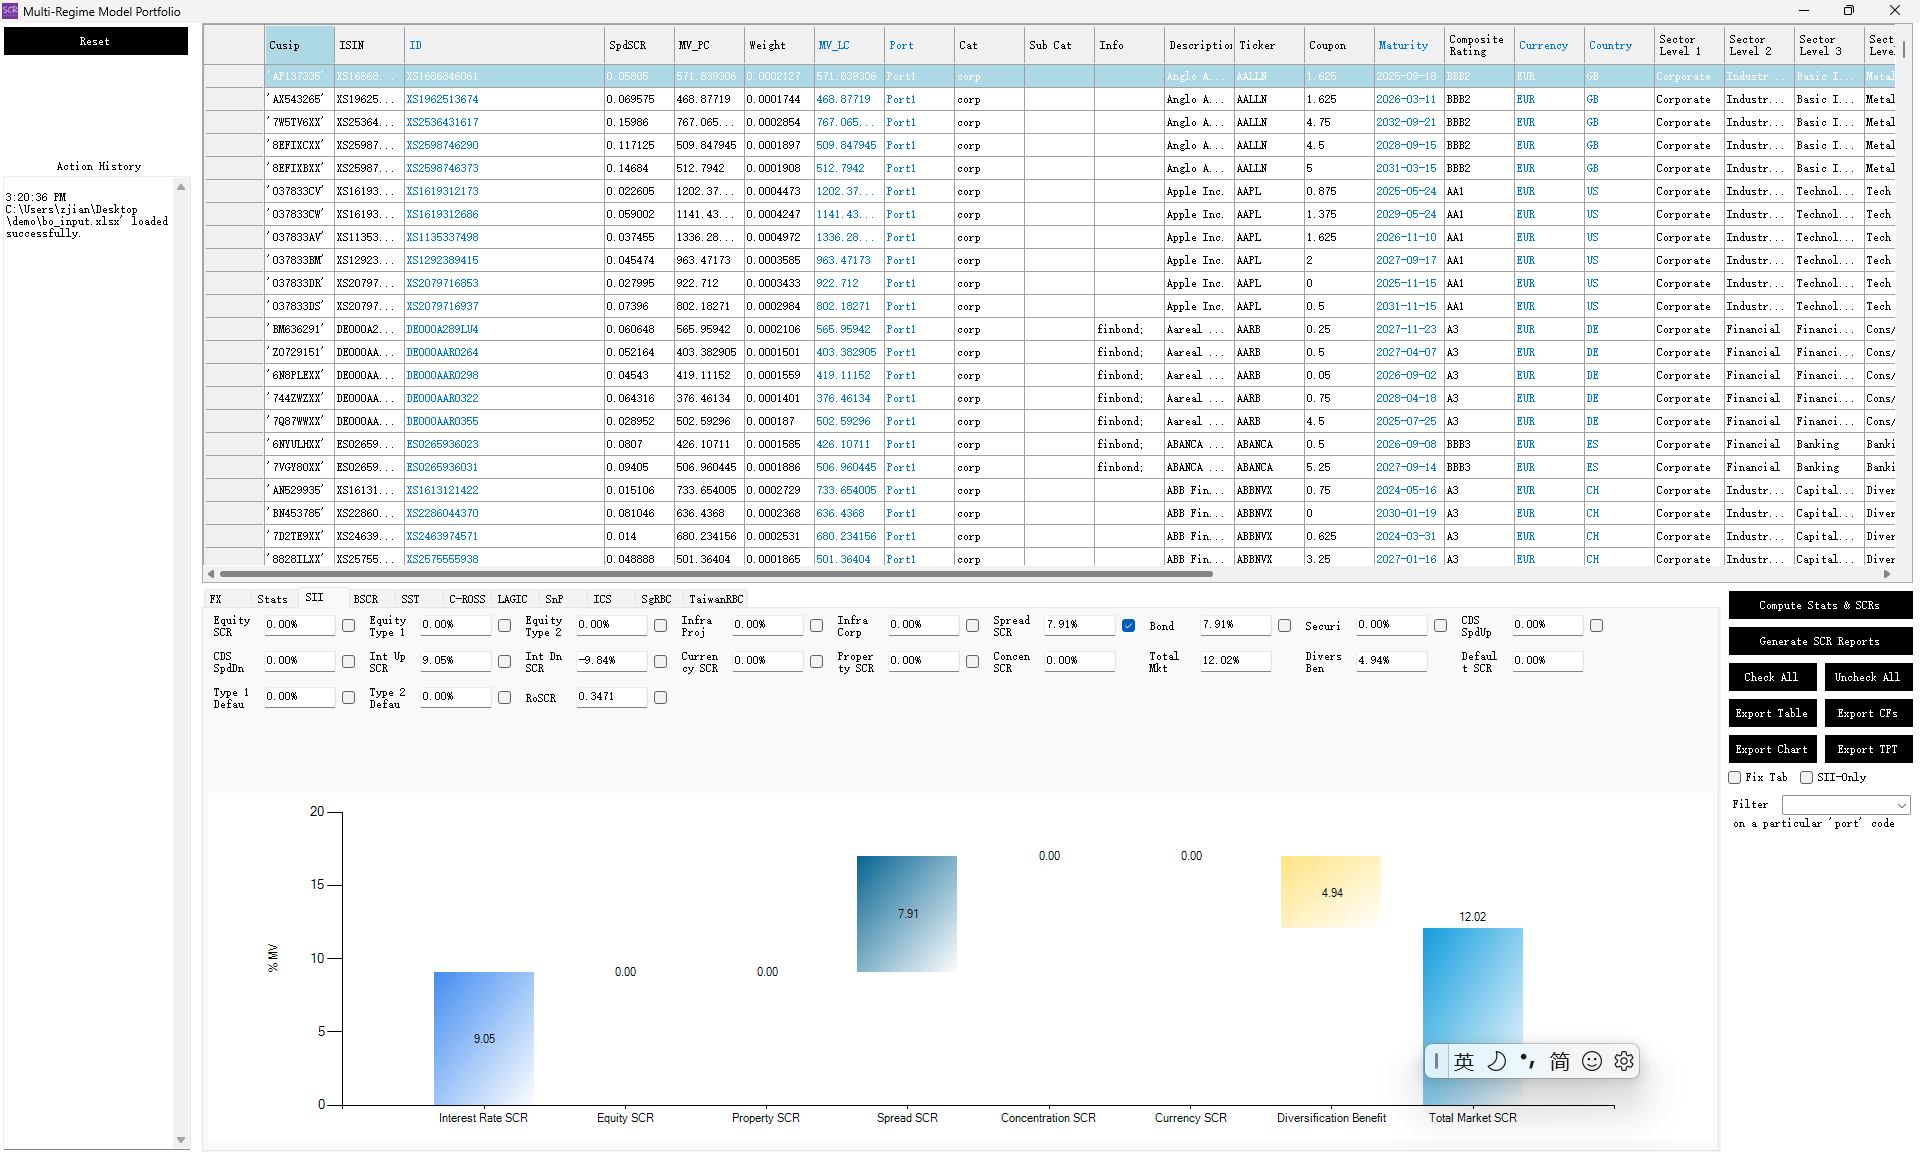Viewport: 1920px width, 1152px height.
Task: Uncheck the Spread SCR checkbox
Action: 1128,625
